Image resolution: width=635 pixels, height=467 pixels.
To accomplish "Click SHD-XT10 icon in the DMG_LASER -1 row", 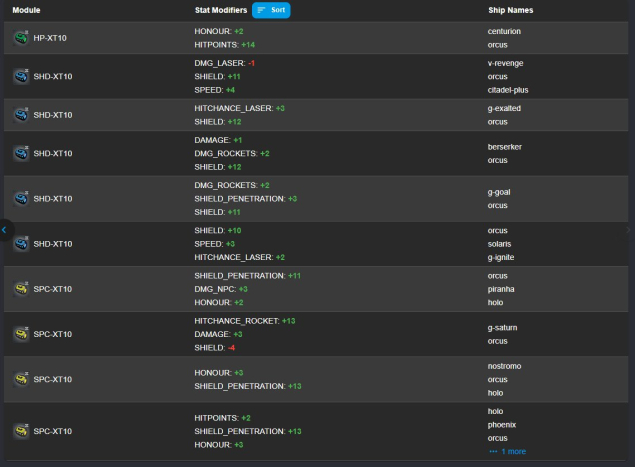I will pyautogui.click(x=21, y=76).
